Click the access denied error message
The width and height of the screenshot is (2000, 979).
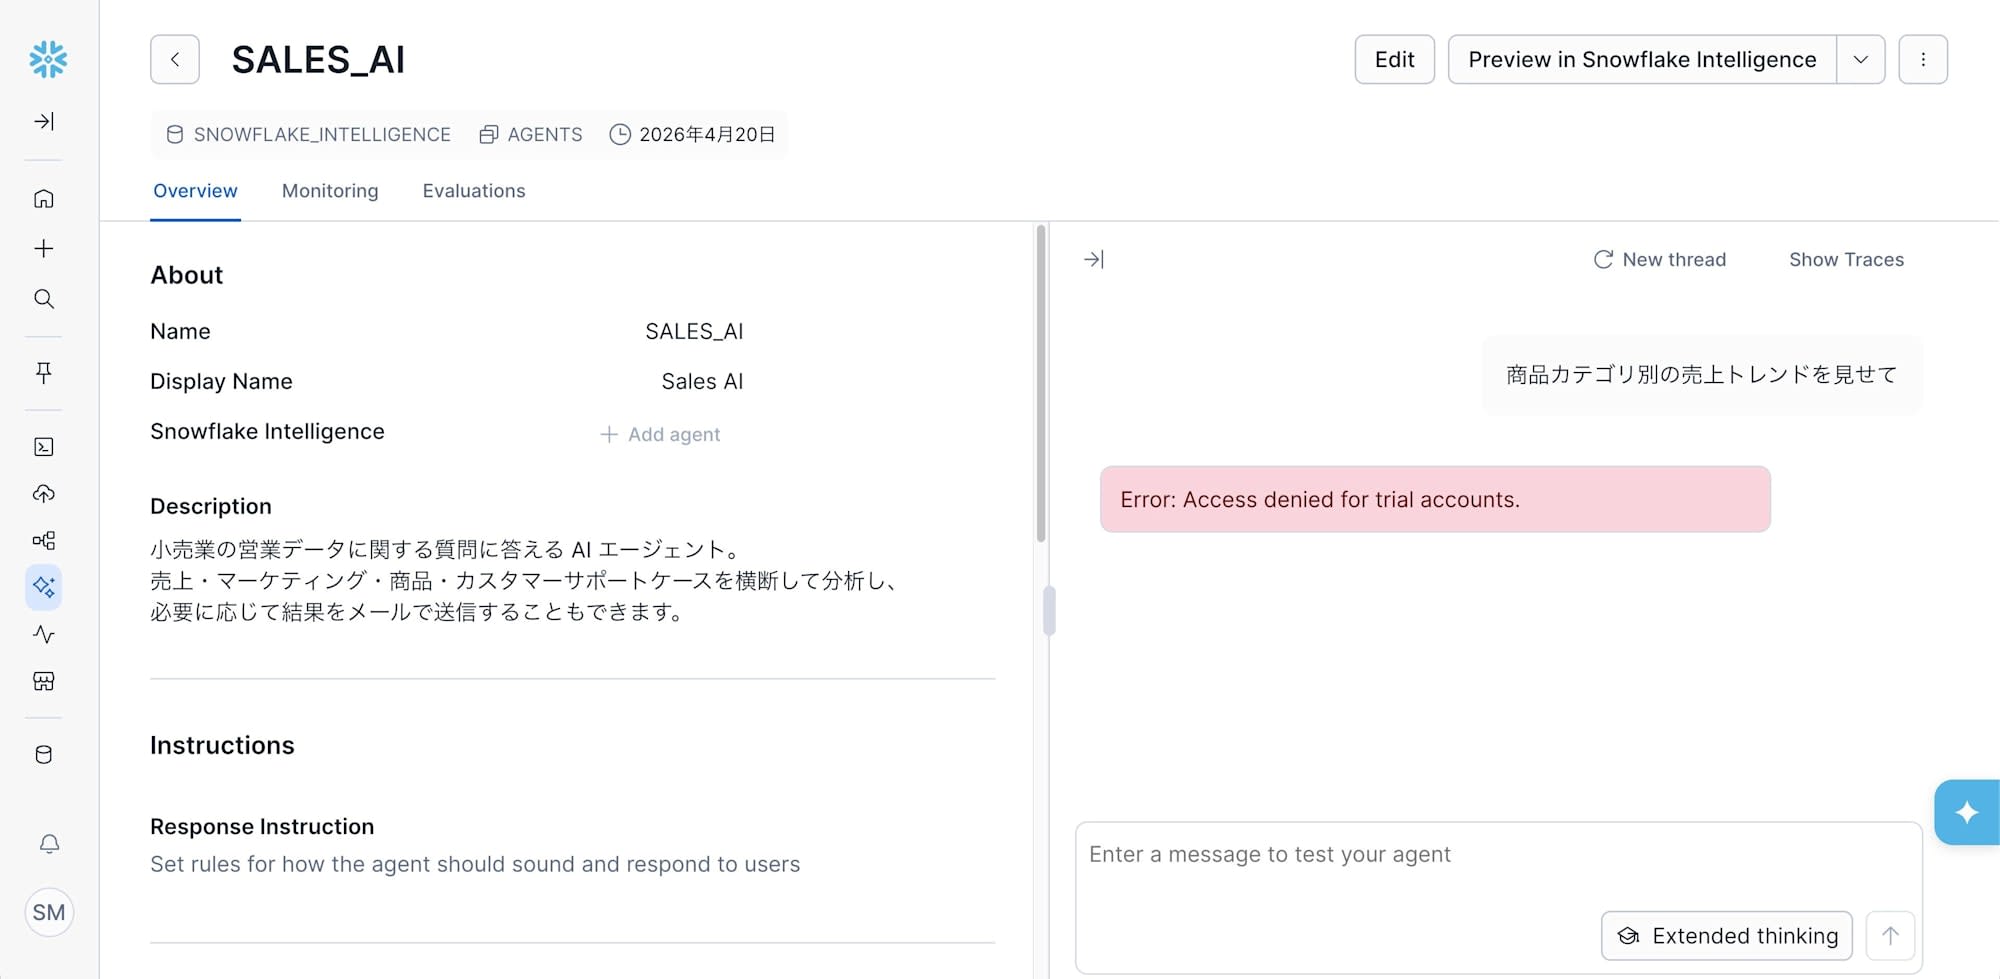1435,499
